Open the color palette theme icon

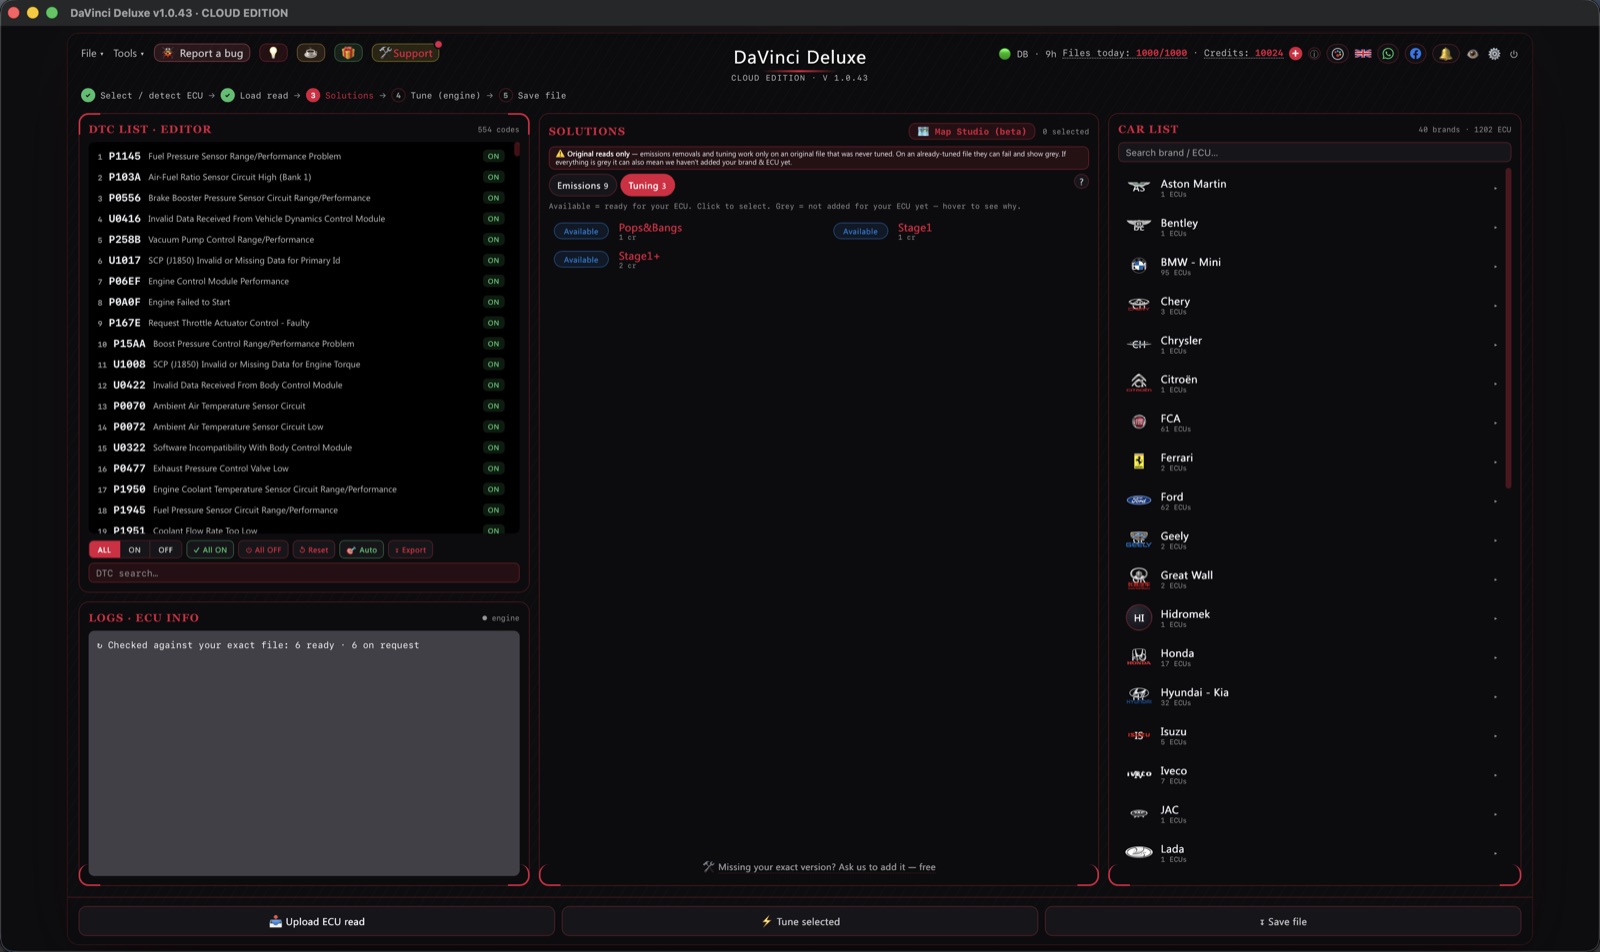coord(1337,54)
